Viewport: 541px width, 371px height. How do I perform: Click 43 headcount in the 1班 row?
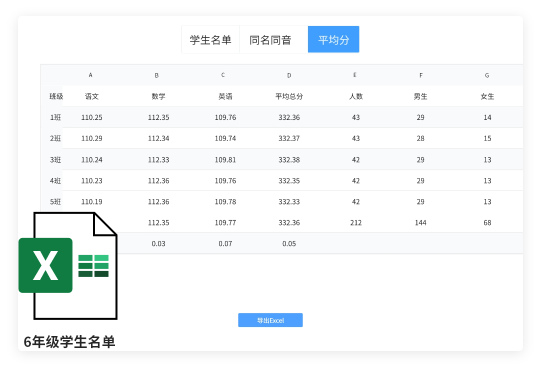coord(356,117)
